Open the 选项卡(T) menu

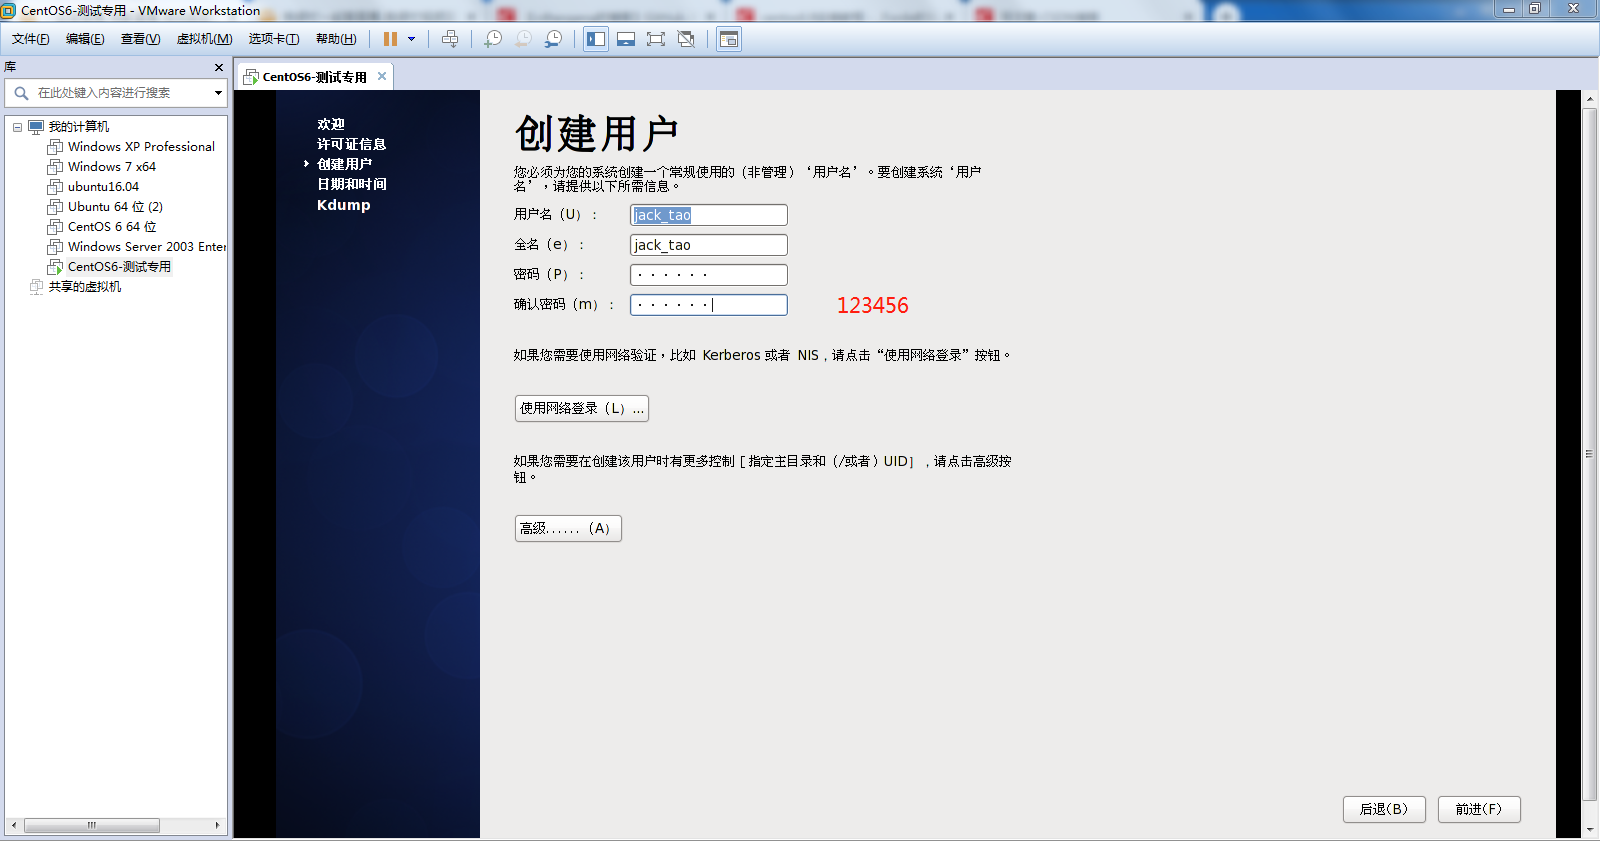[274, 39]
